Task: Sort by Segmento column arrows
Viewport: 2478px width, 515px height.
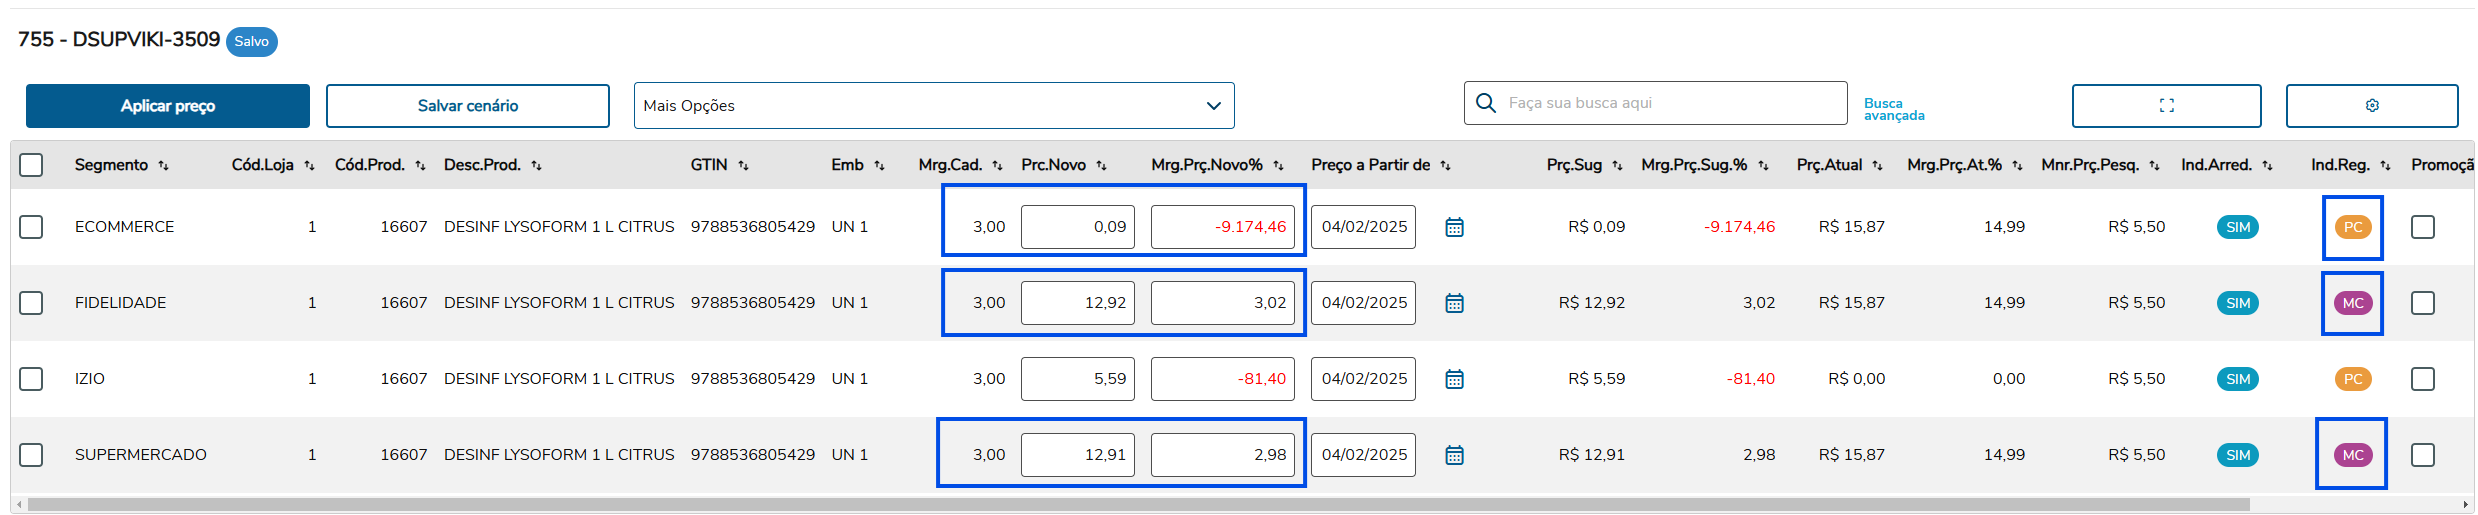Action: (x=163, y=166)
